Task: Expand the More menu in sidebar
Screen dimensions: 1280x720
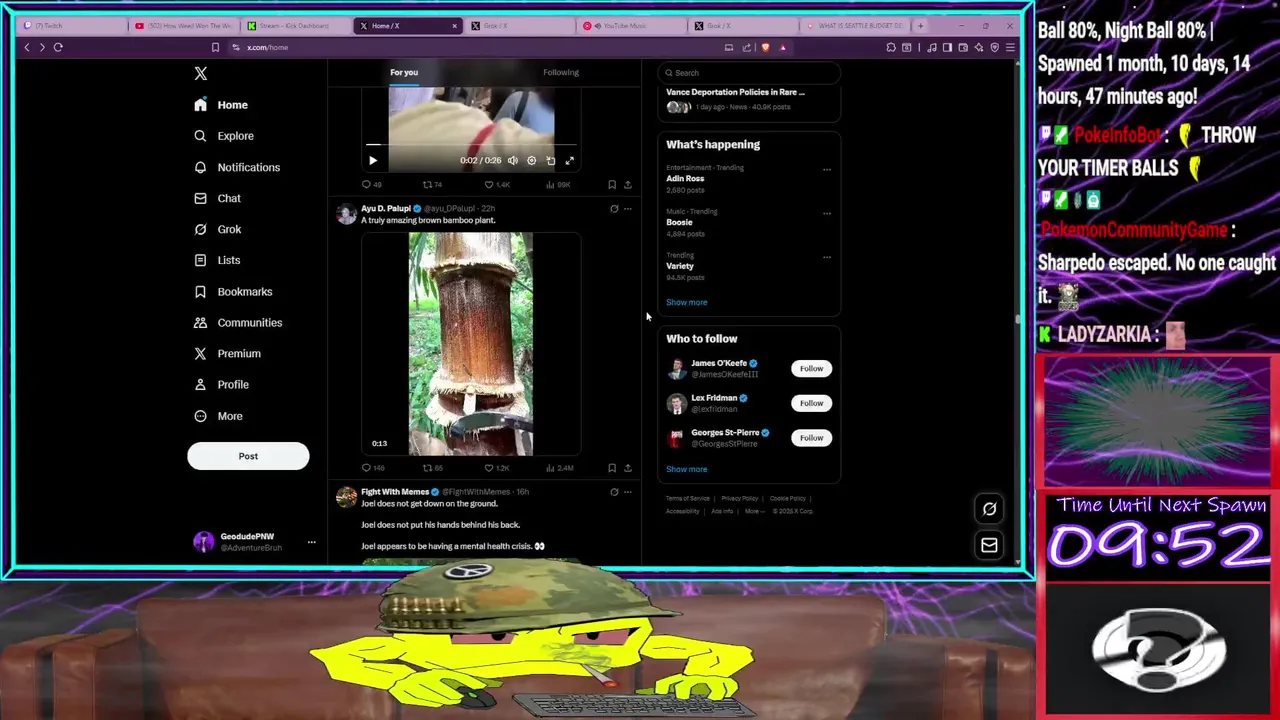Action: tap(219, 416)
